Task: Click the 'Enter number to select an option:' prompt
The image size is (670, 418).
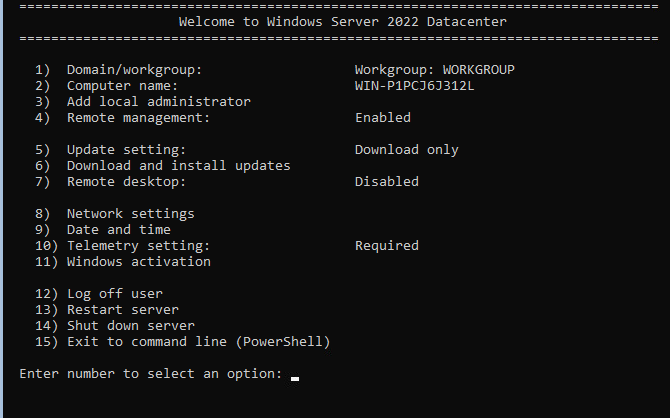Action: [151, 374]
